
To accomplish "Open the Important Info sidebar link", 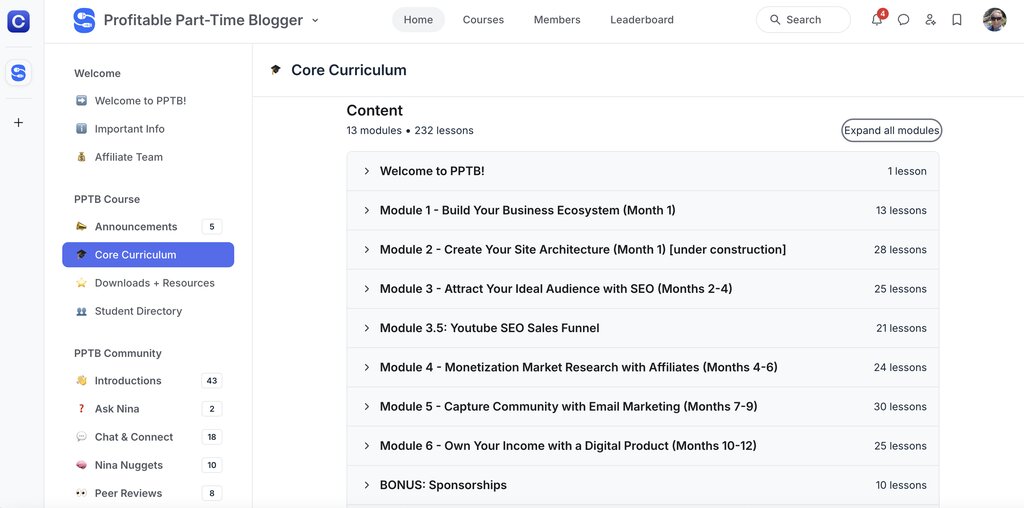I will [x=148, y=129].
